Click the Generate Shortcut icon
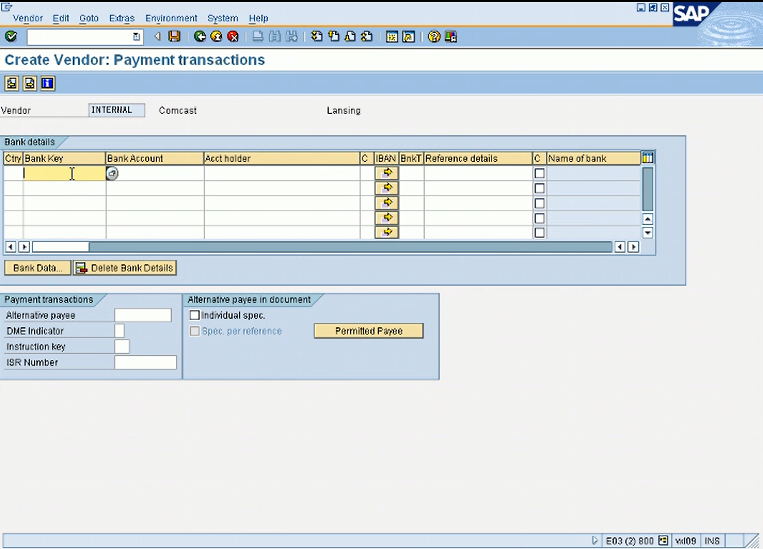 click(409, 37)
